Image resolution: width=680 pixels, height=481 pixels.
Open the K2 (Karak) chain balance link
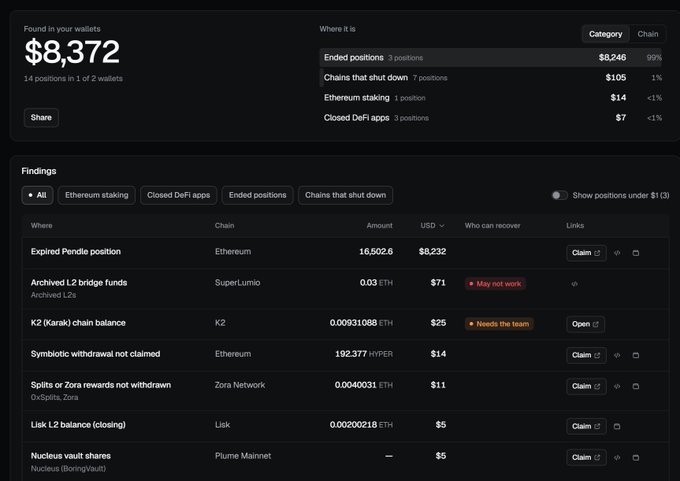tap(585, 324)
